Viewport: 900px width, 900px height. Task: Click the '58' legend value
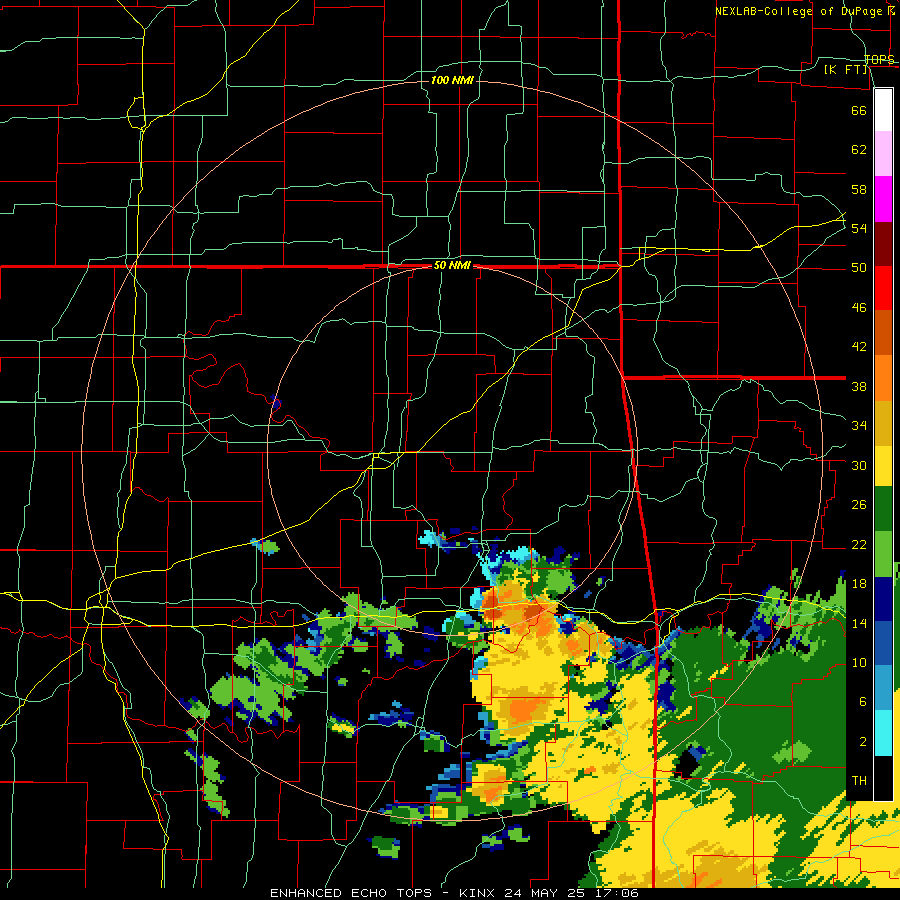[x=859, y=189]
